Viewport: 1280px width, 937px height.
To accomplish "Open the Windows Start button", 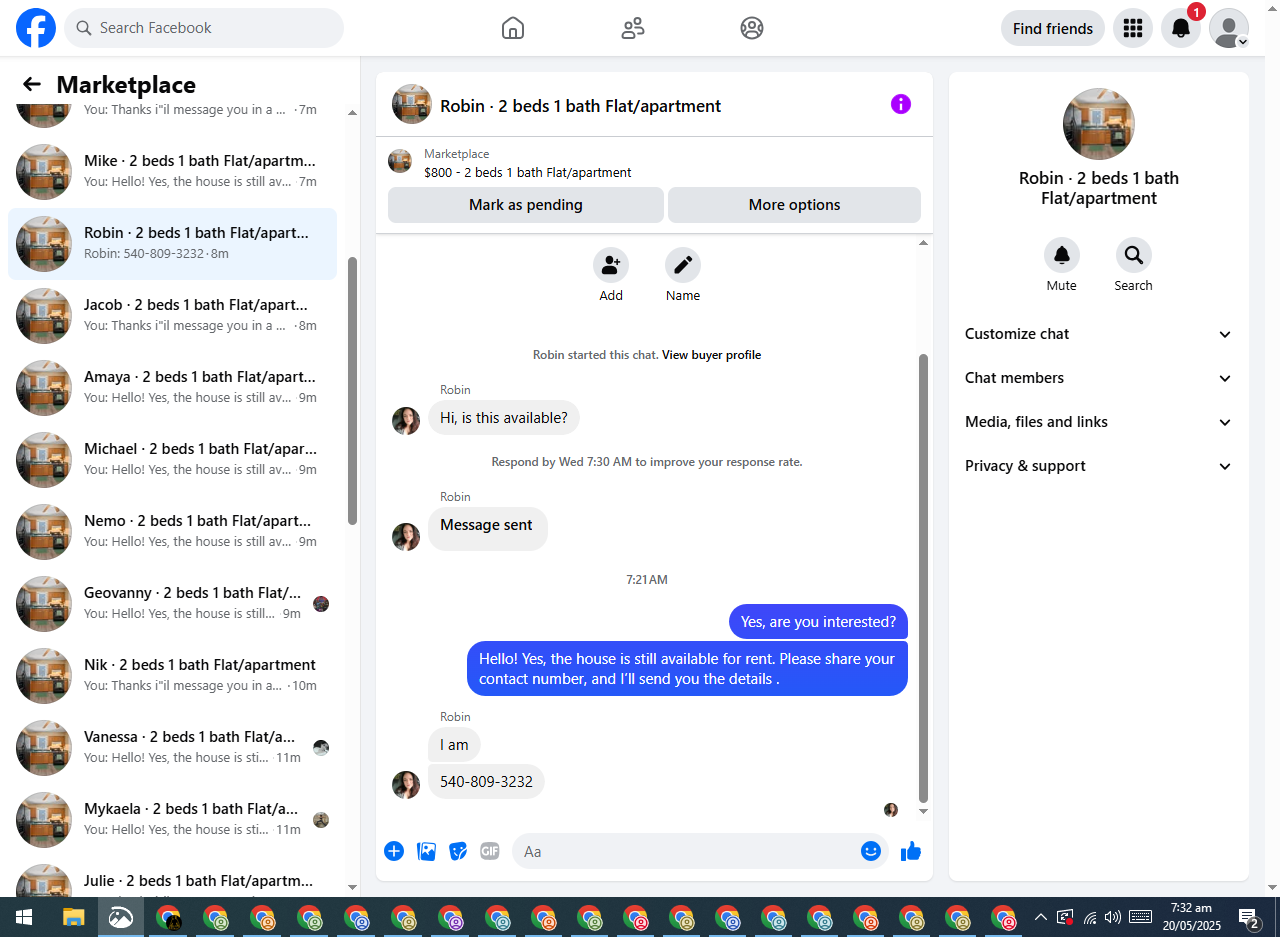I will click(23, 917).
